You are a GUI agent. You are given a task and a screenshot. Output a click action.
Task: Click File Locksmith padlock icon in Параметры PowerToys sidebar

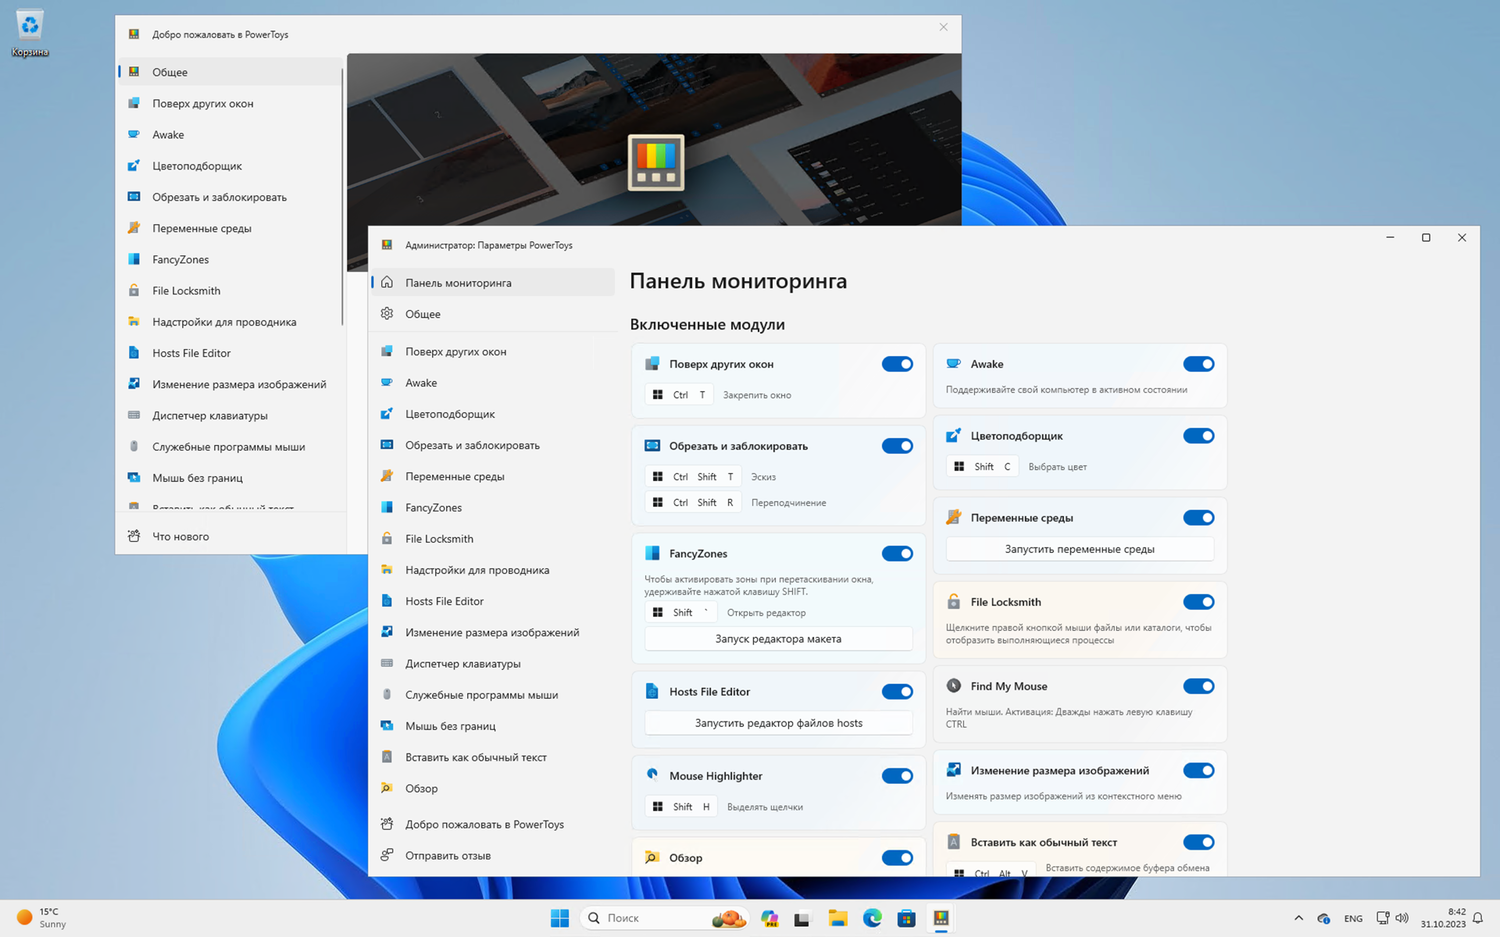click(x=387, y=538)
